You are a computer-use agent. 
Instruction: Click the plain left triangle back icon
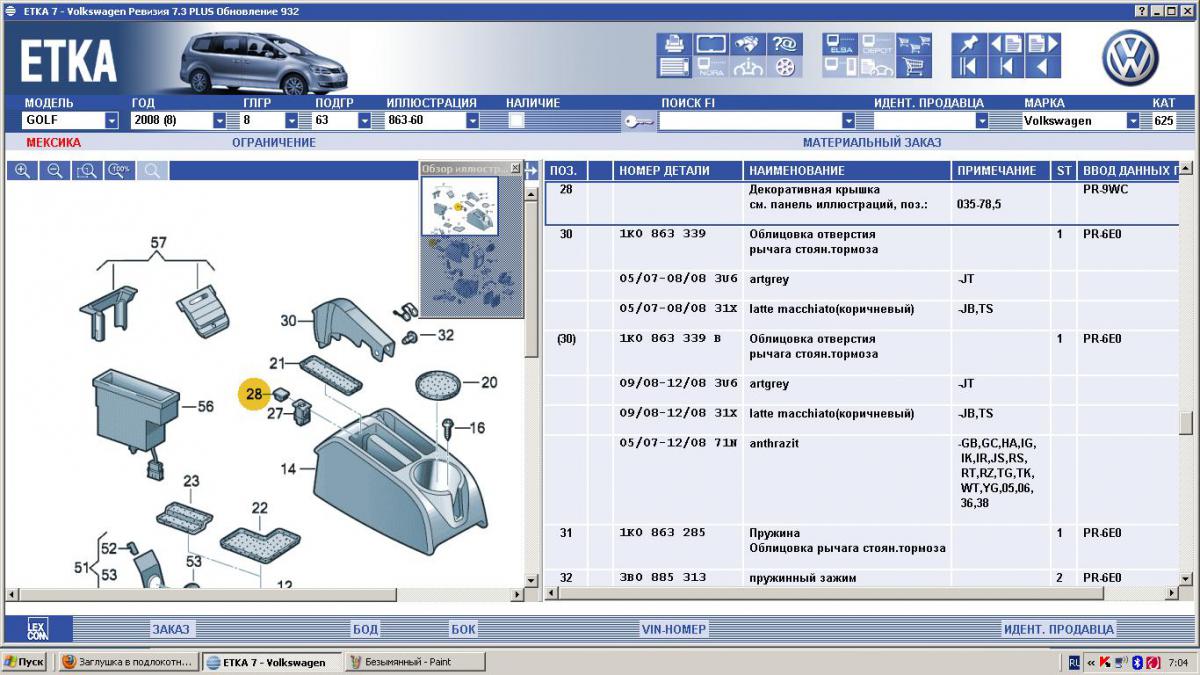point(1043,67)
